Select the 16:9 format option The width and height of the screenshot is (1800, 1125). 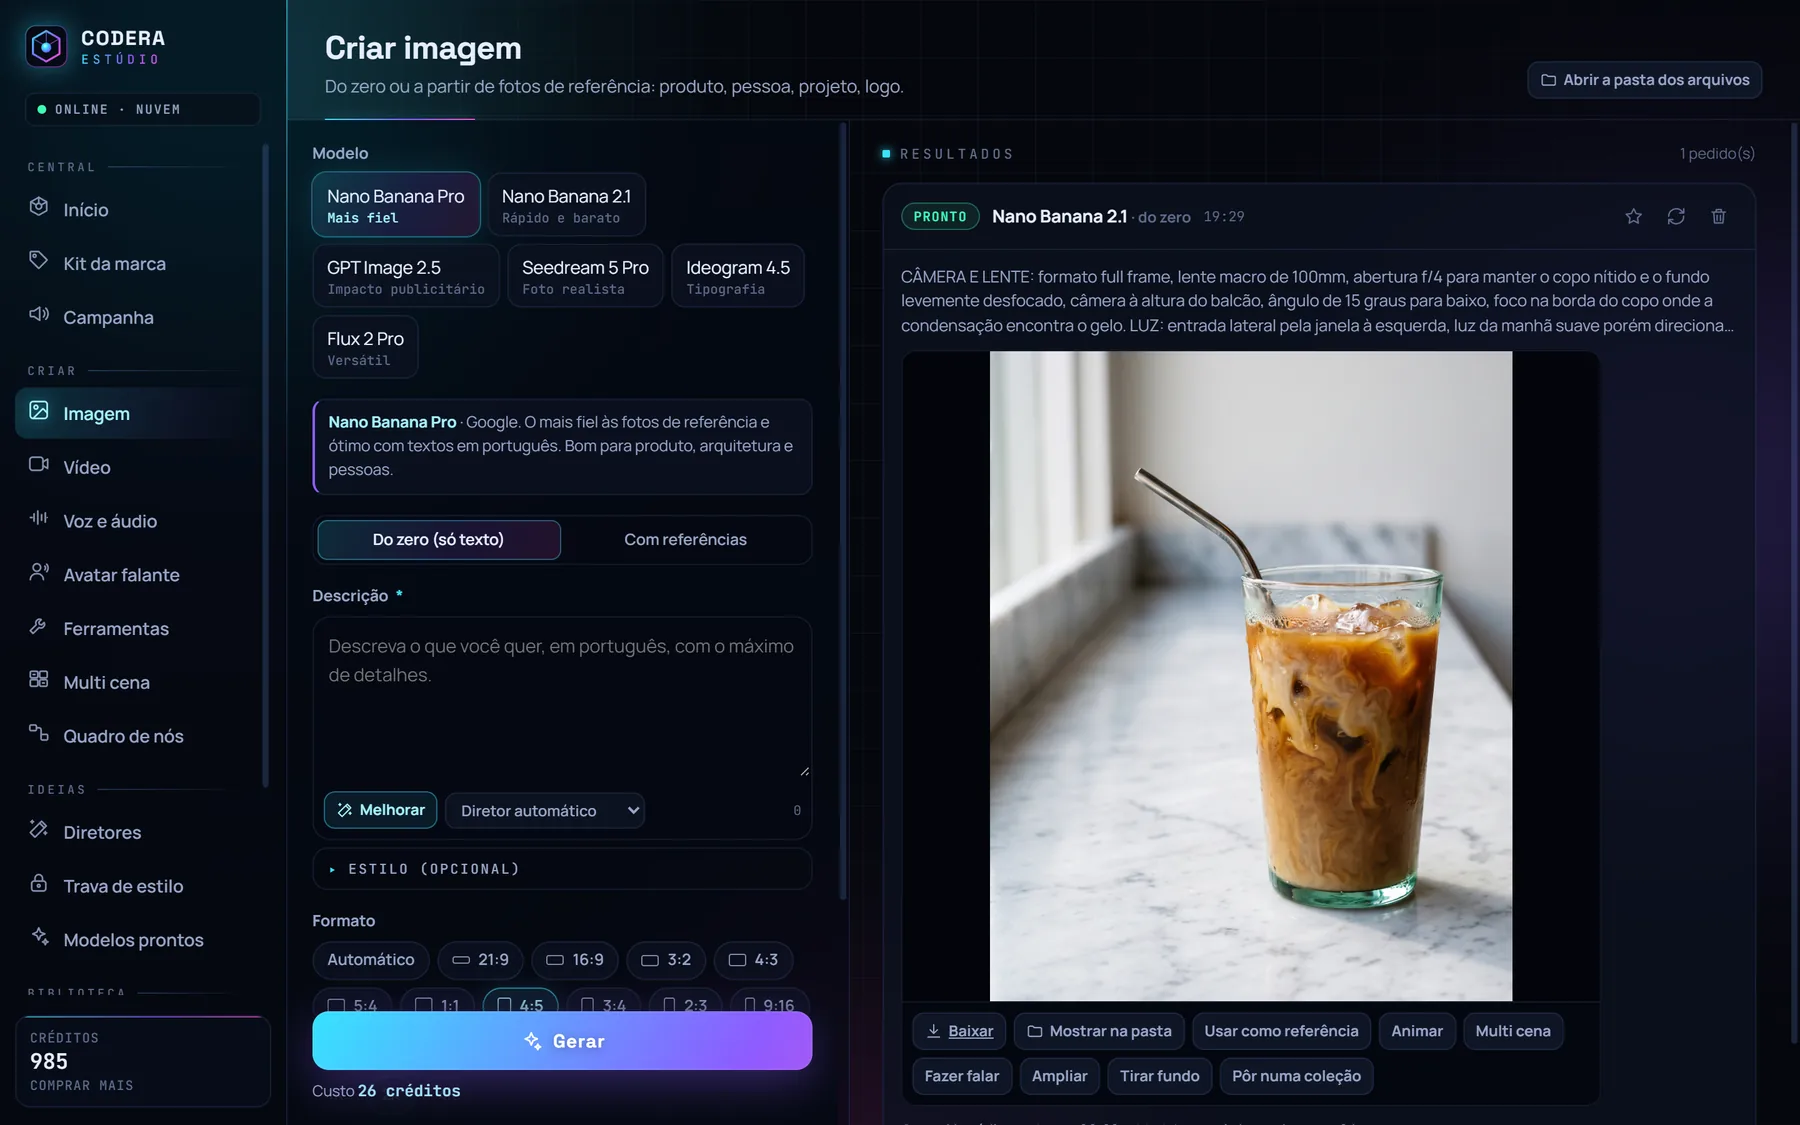575,960
